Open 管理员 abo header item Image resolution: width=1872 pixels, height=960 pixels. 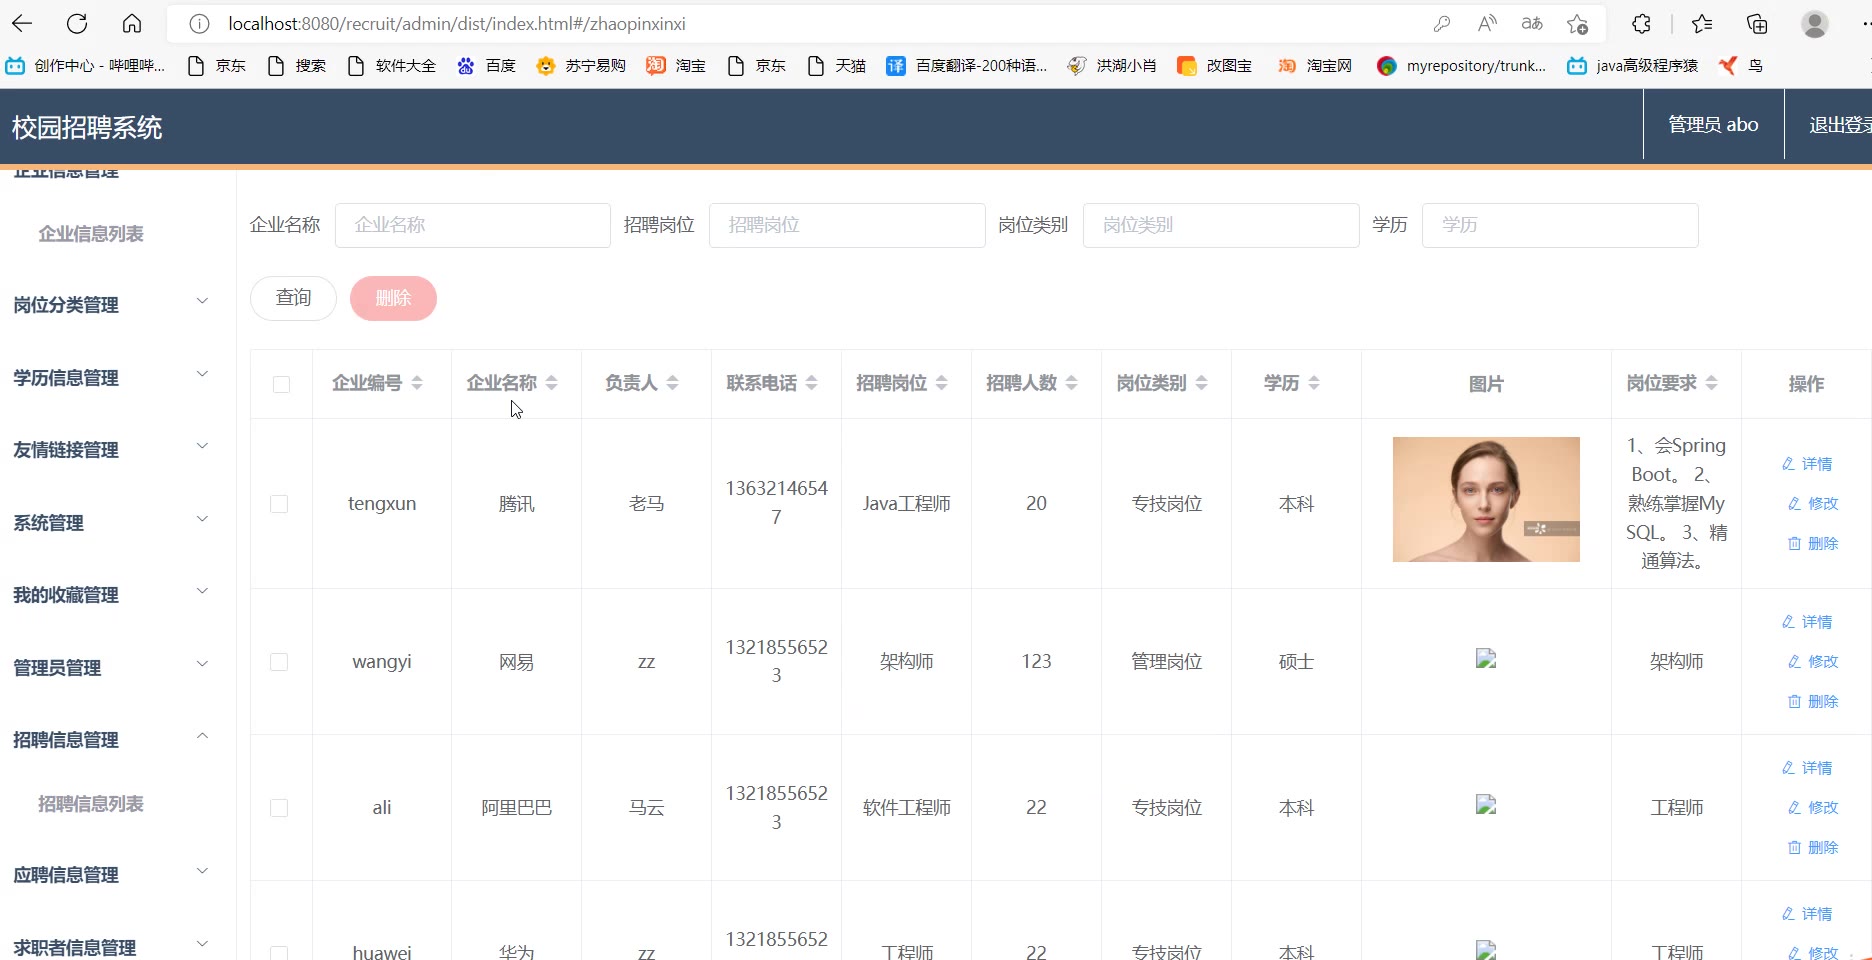click(1713, 125)
